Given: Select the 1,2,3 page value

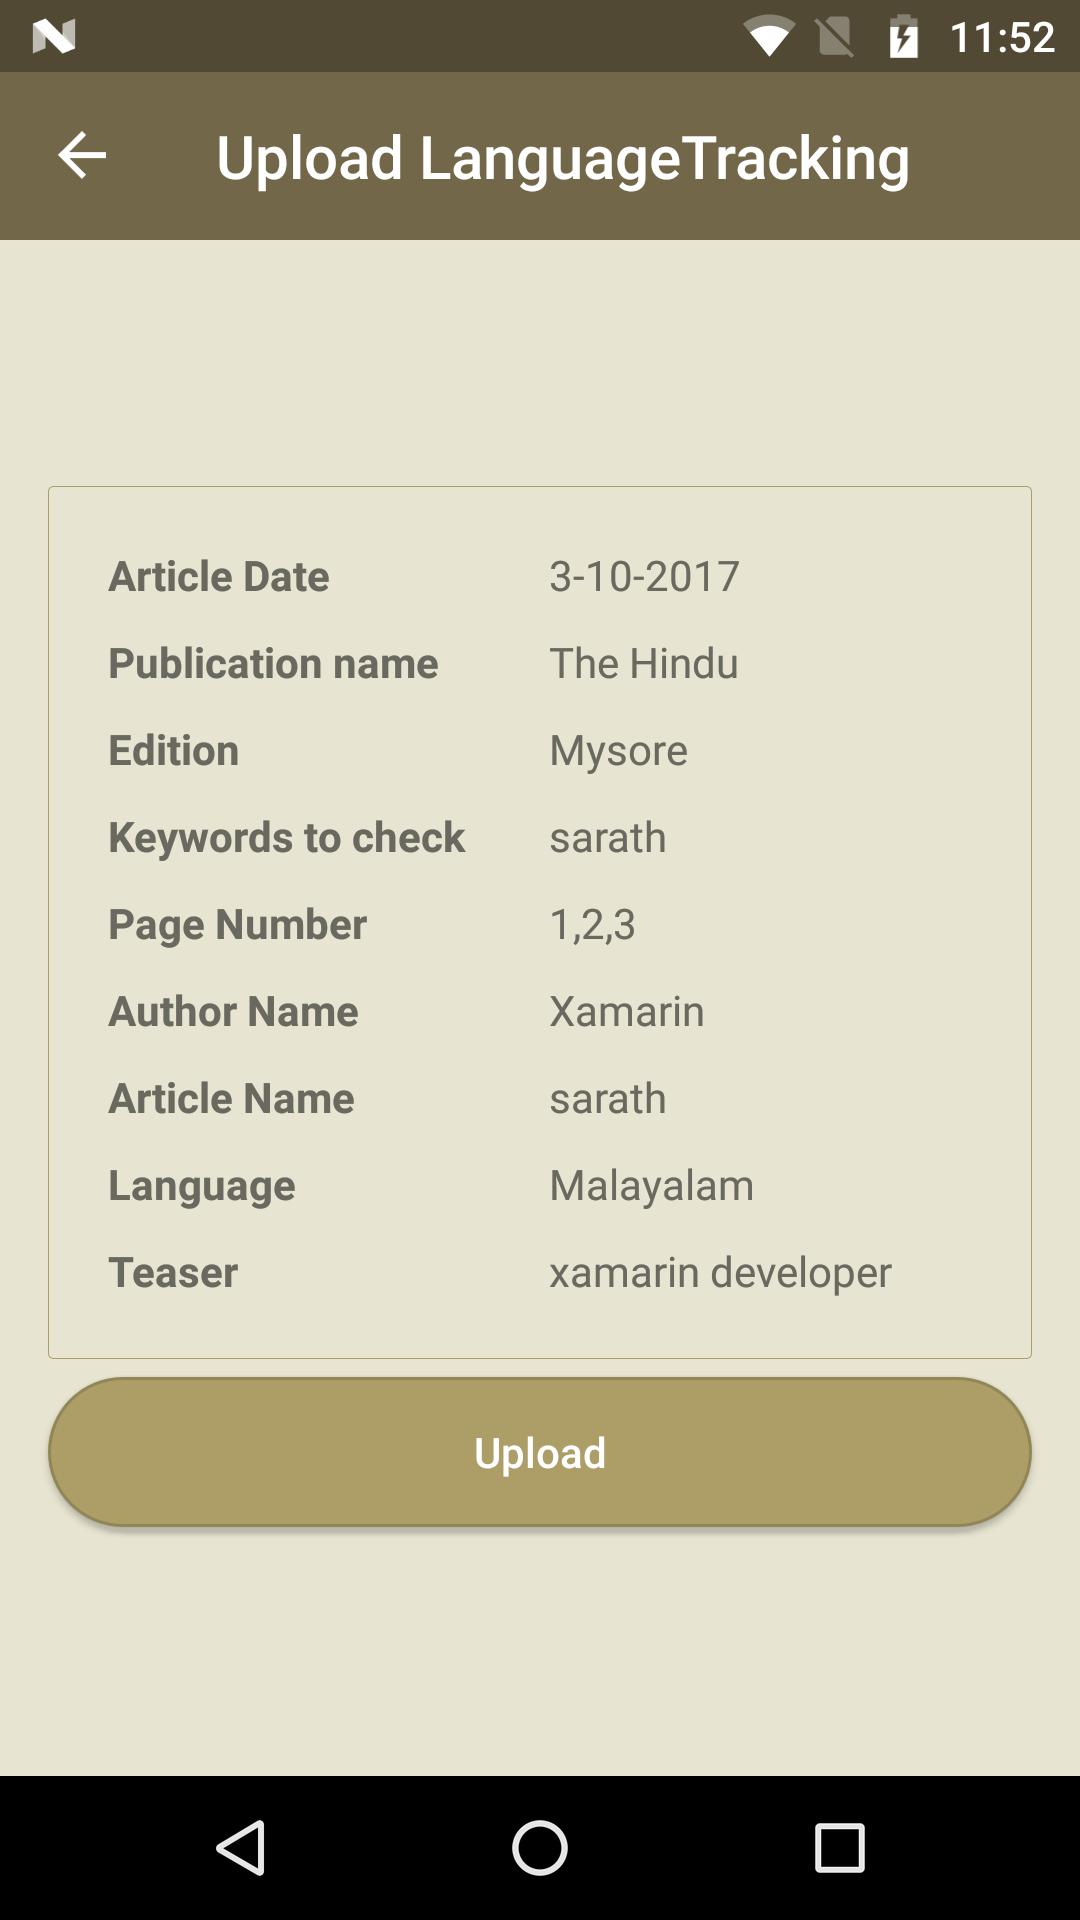Looking at the screenshot, I should coord(593,924).
